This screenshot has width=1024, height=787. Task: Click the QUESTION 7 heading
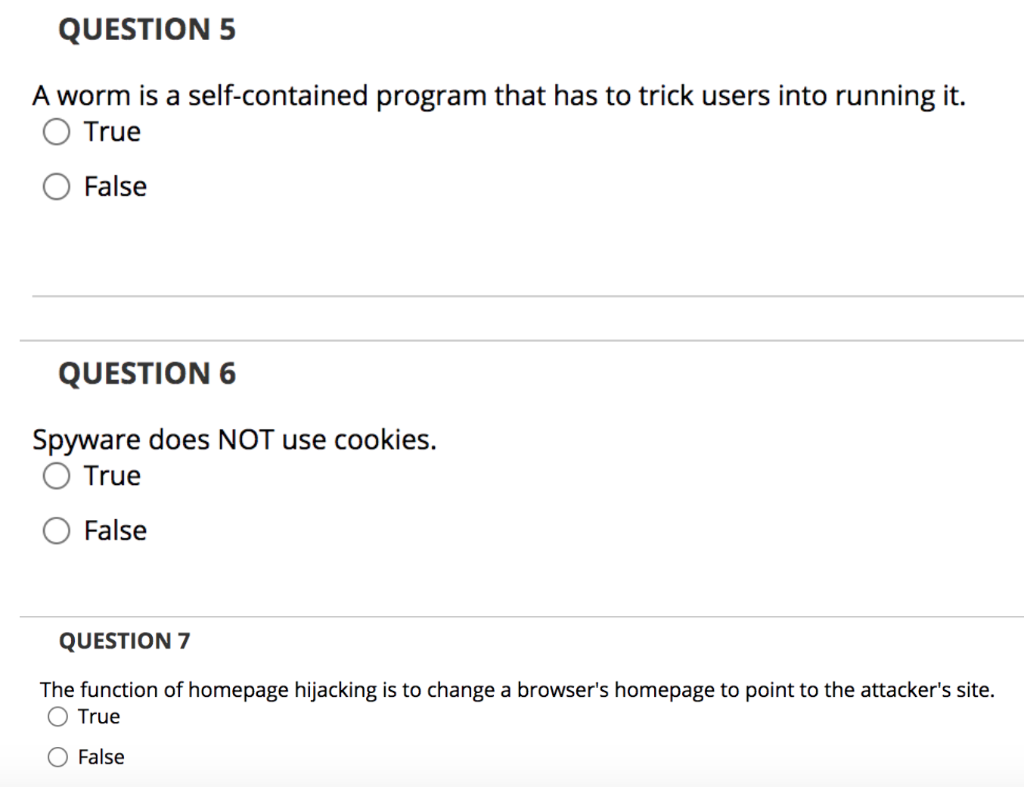(124, 641)
